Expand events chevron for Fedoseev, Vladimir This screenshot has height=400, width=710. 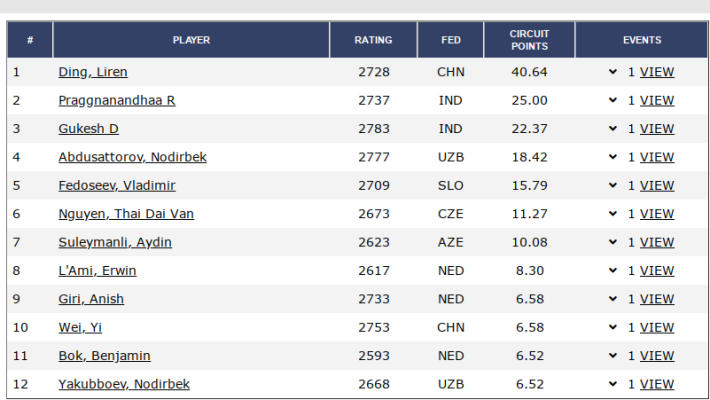tap(612, 185)
